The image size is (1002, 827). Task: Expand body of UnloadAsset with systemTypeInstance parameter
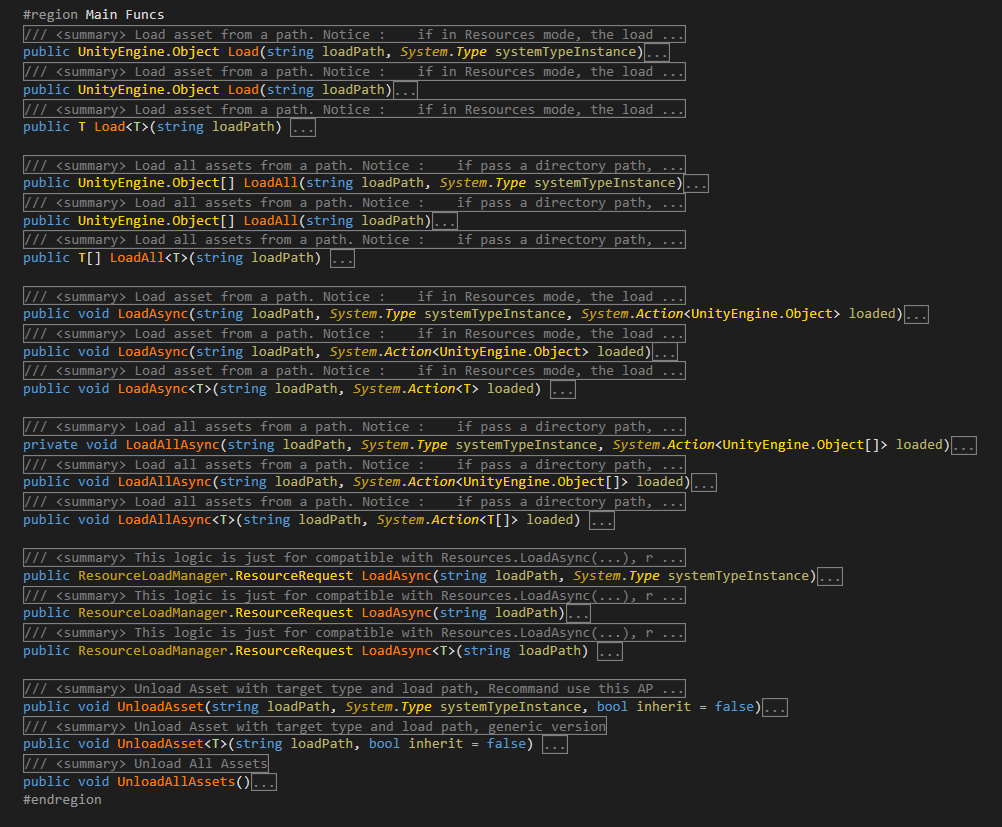coord(775,707)
